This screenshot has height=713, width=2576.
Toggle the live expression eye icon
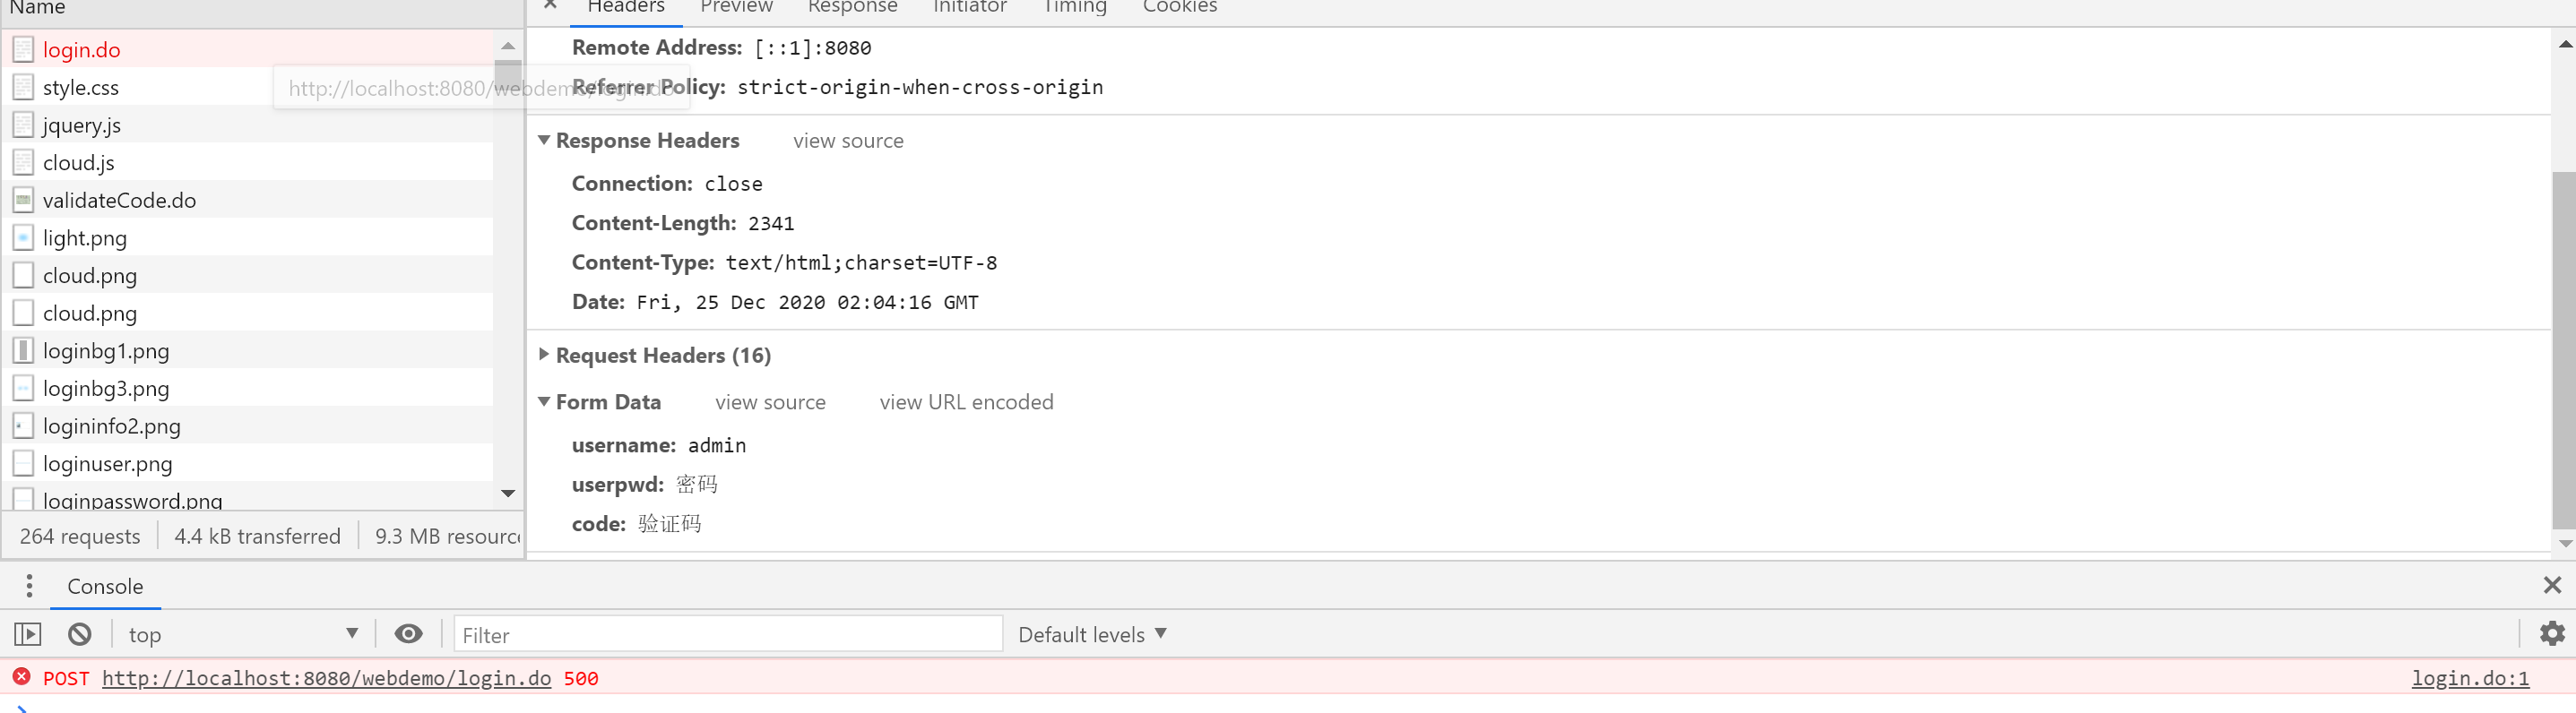(408, 634)
